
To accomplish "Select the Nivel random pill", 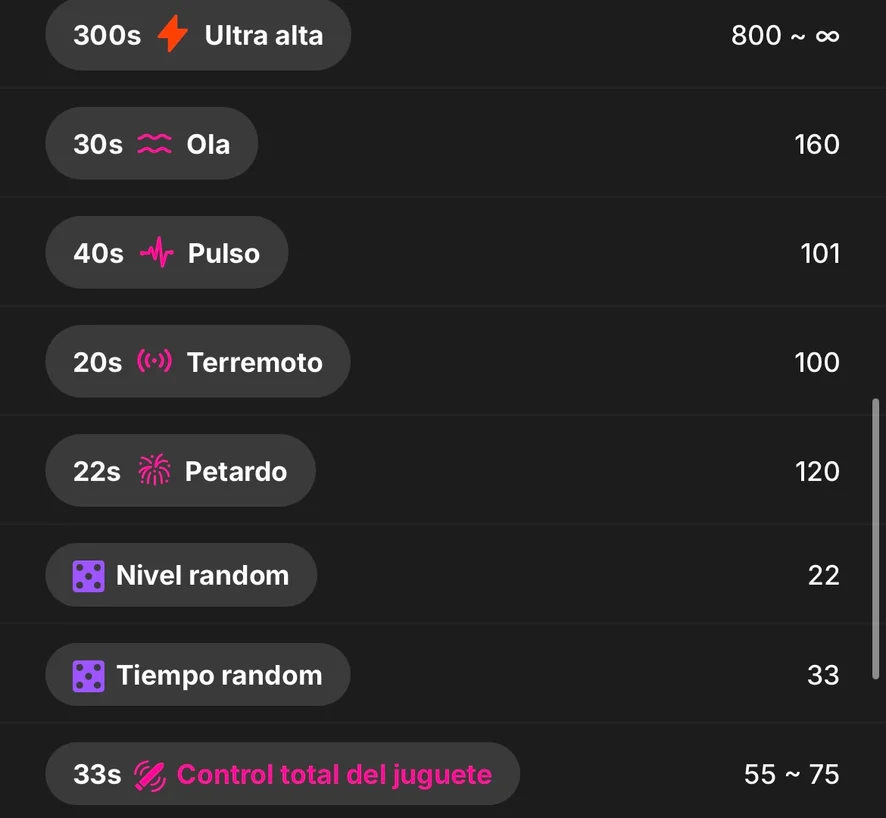I will point(181,576).
